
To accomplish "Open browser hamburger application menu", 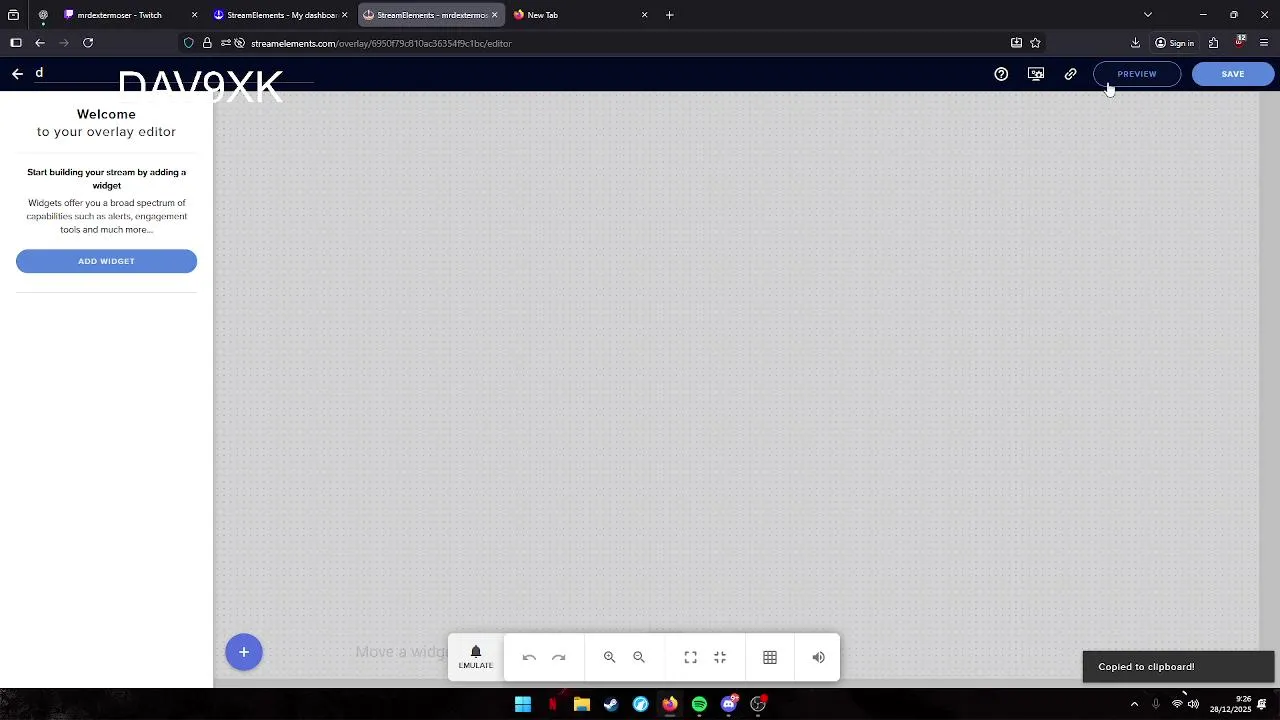I will pyautogui.click(x=1264, y=43).
